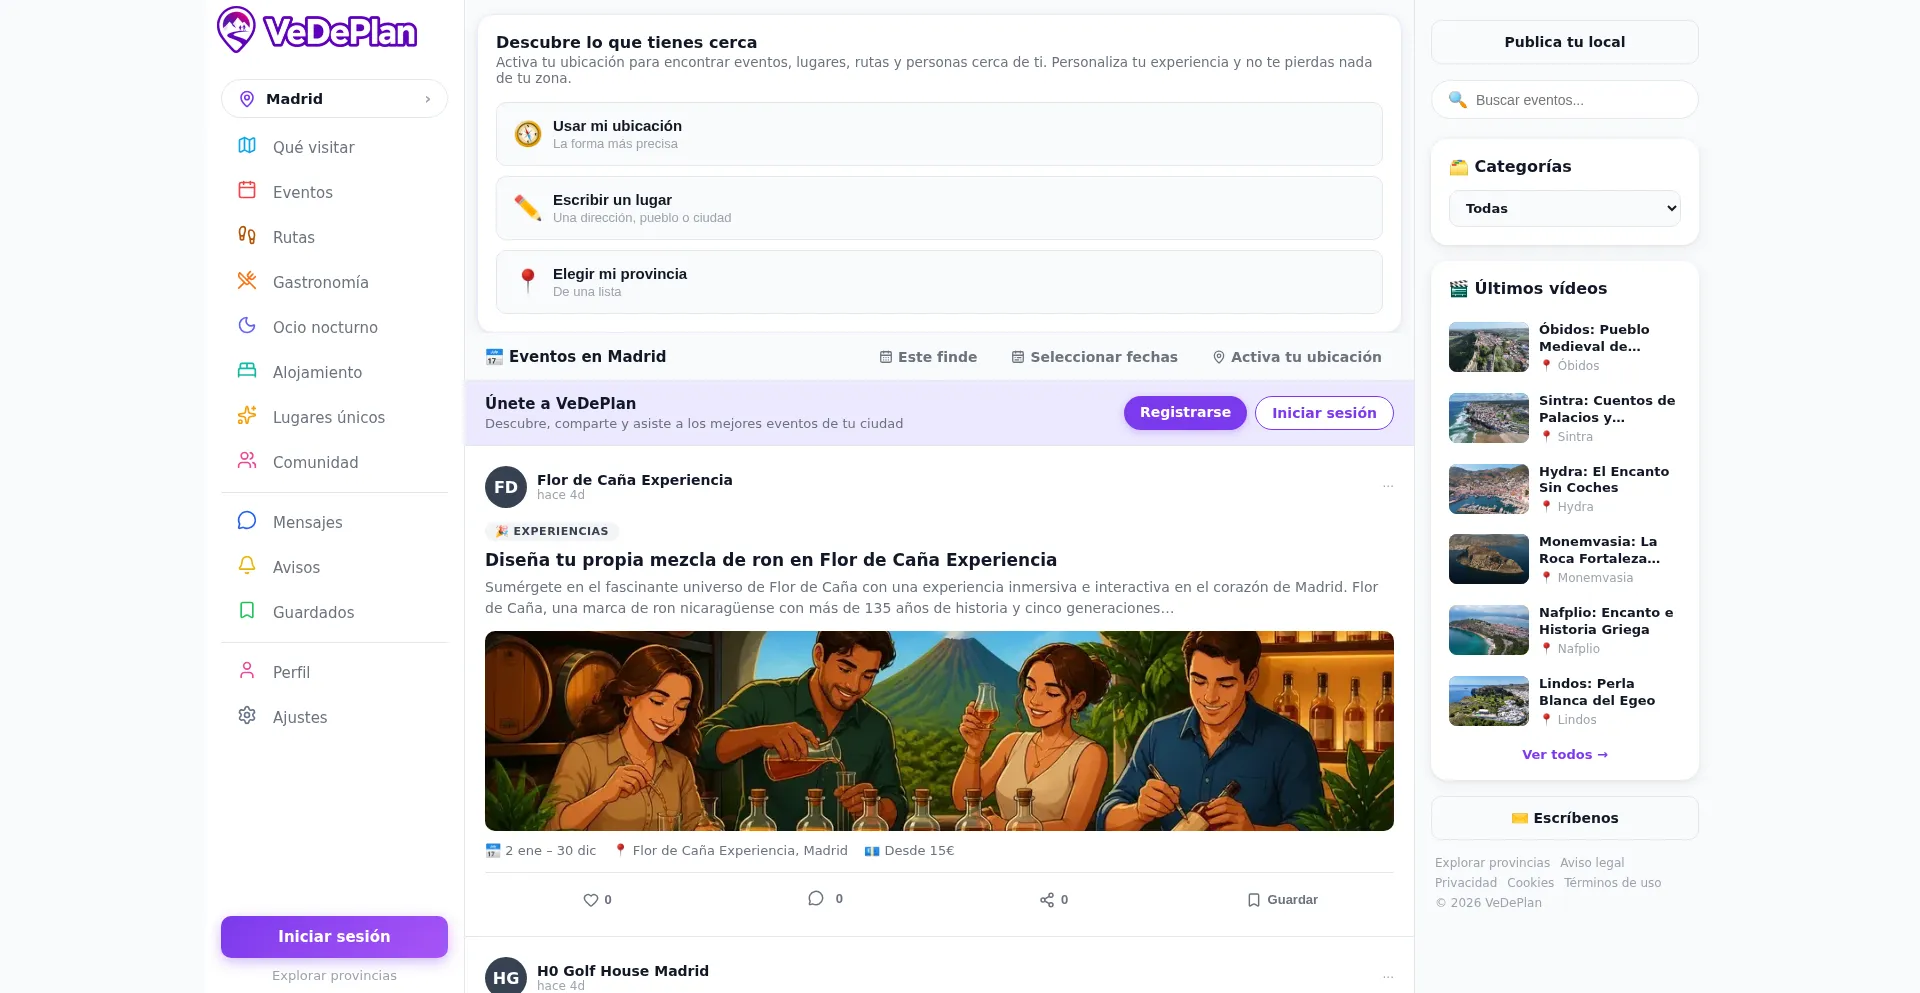This screenshot has width=1920, height=993.
Task: Open the Lindos video thumbnail
Action: point(1489,701)
